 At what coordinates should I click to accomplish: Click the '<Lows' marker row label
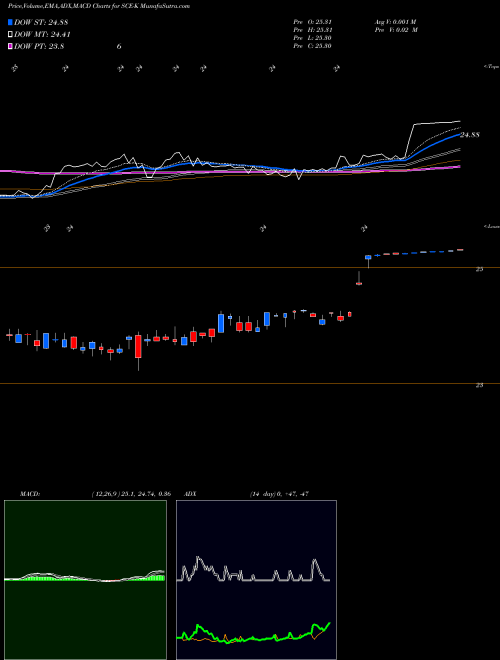(492, 226)
